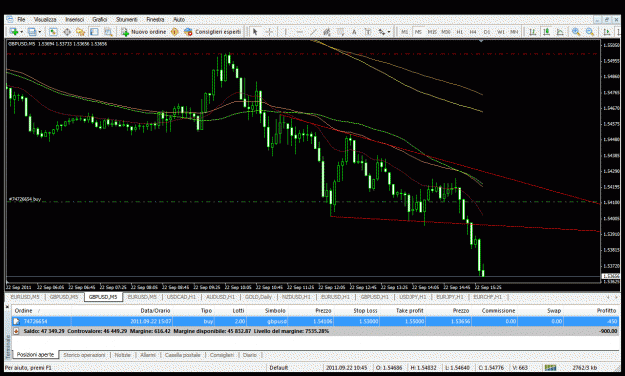Switch chart to H1 timeframe
Image resolution: width=625 pixels, height=376 pixels.
pyautogui.click(x=460, y=31)
